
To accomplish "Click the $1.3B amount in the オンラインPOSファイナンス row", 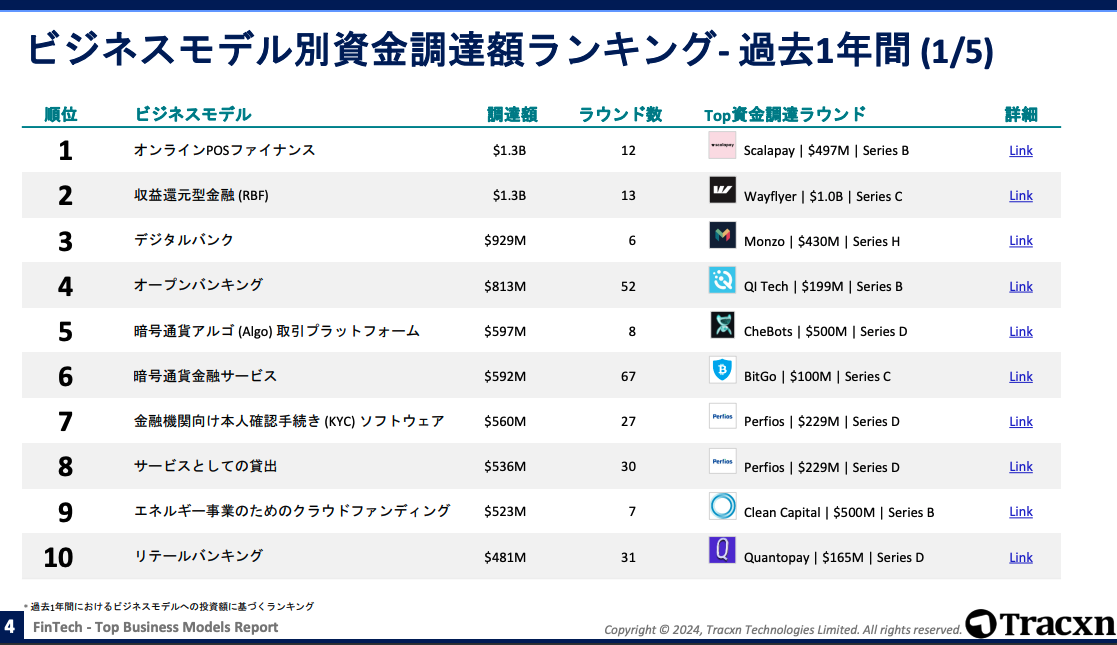I will coord(509,150).
